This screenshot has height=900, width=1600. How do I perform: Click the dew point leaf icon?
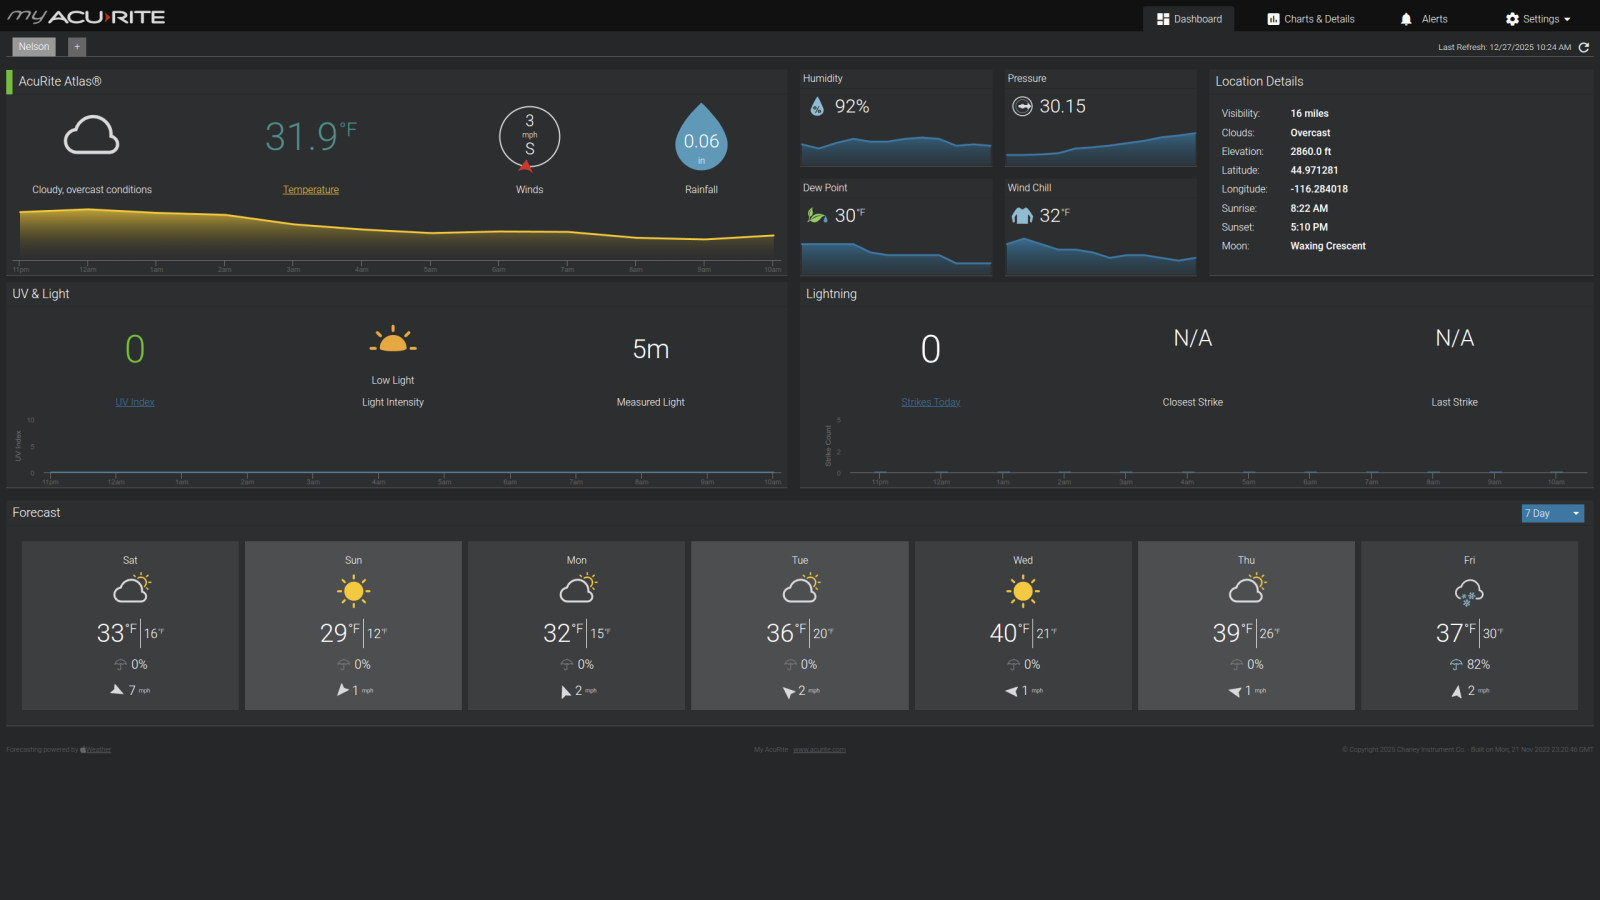tap(817, 215)
